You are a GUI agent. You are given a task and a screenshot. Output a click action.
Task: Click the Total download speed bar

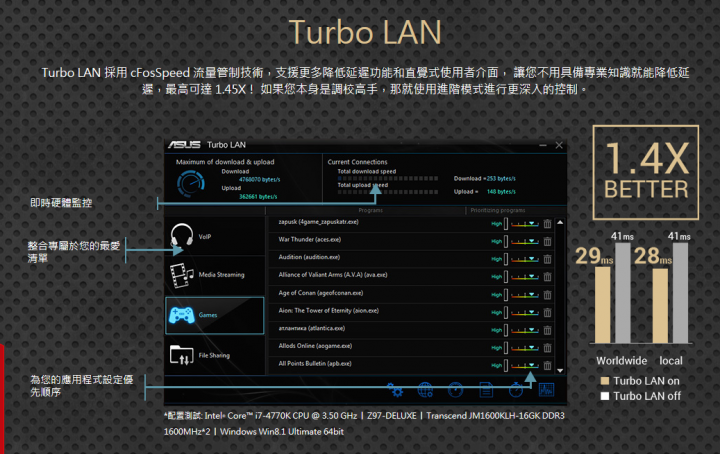[388, 178]
